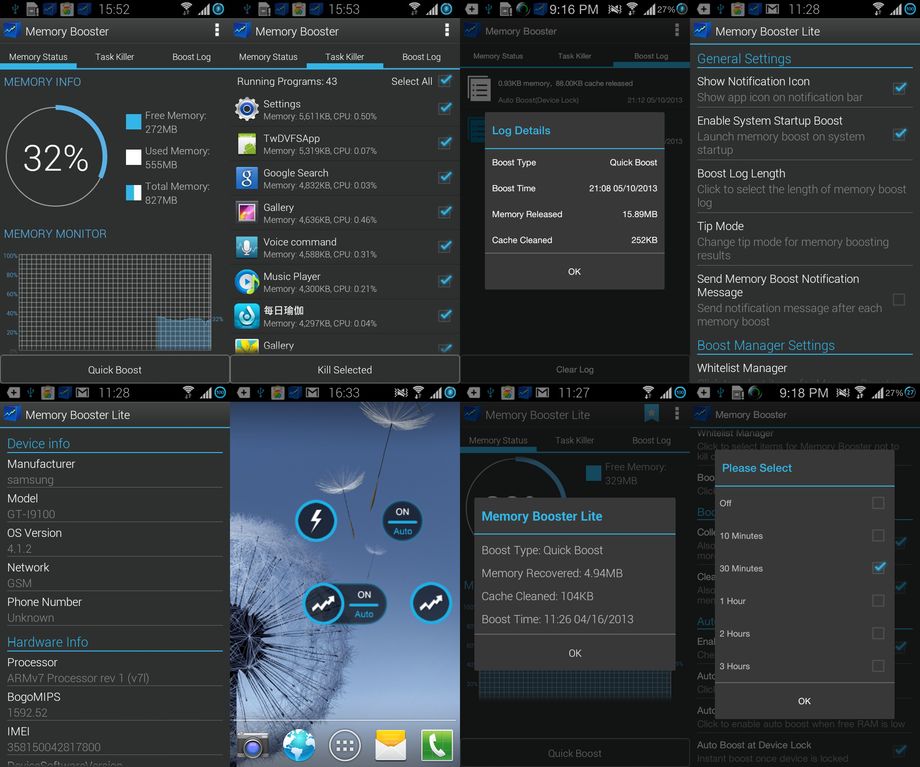Image resolution: width=920 pixels, height=767 pixels.
Task: Uncheck the Music Player row checkbox
Action: (x=445, y=281)
